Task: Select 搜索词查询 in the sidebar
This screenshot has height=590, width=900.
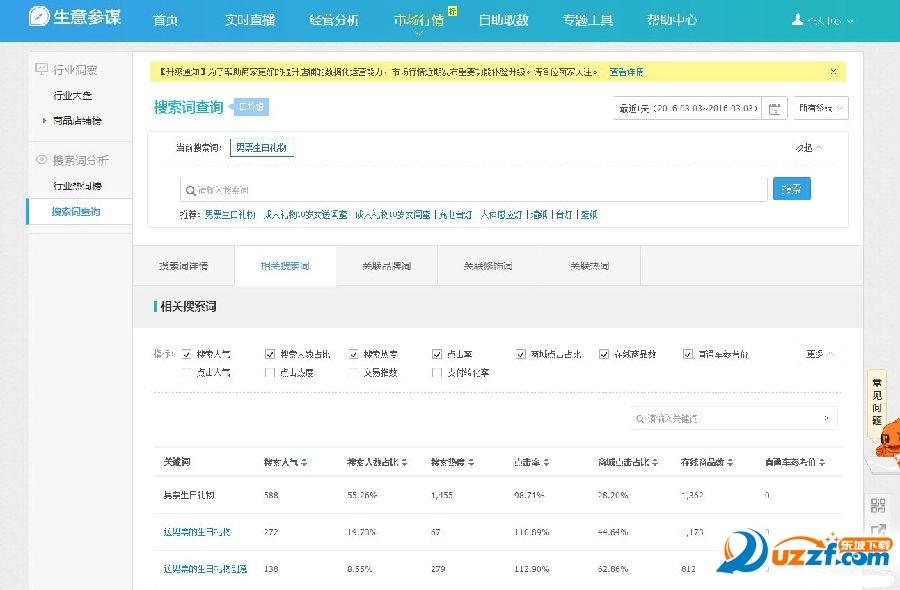Action: [x=76, y=211]
